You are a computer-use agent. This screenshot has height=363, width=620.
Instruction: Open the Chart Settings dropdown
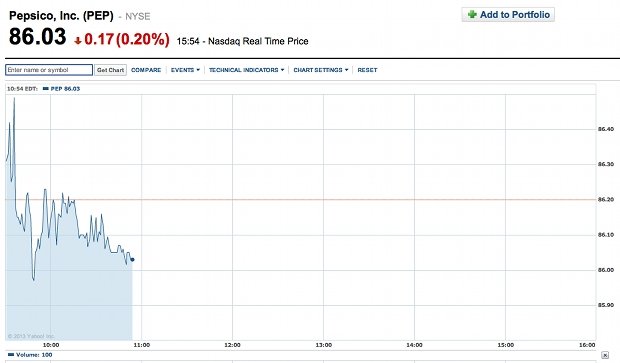point(321,70)
